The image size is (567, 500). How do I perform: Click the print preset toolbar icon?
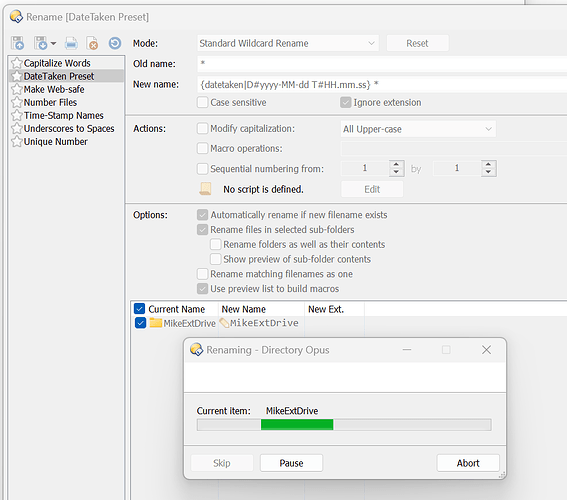(x=71, y=44)
